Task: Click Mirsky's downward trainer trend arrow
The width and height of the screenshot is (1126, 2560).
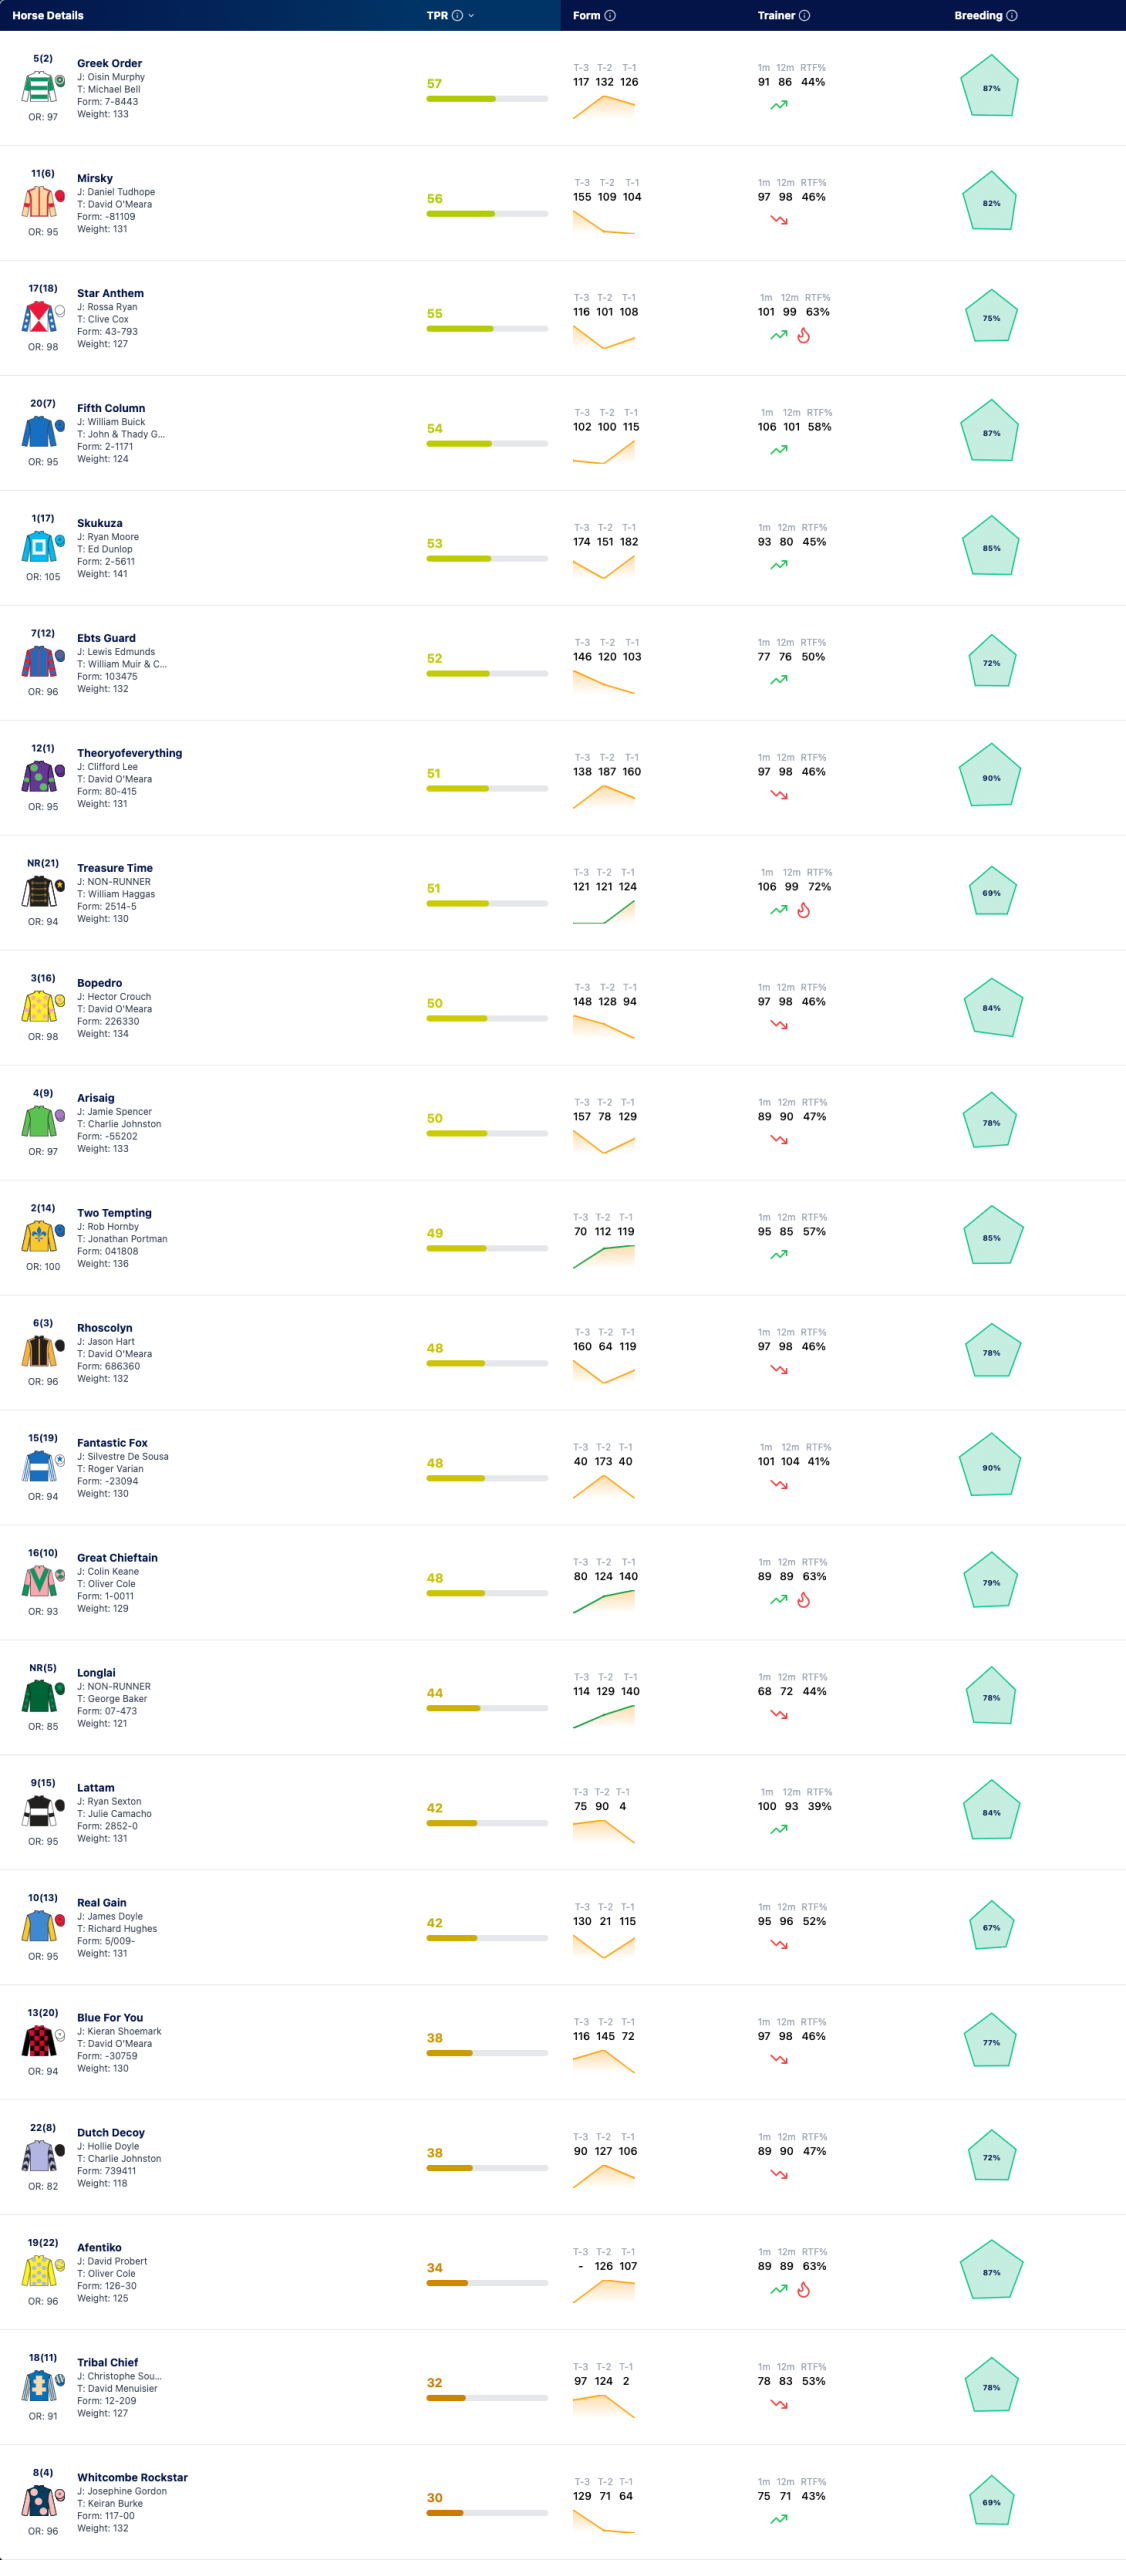Action: (x=779, y=220)
